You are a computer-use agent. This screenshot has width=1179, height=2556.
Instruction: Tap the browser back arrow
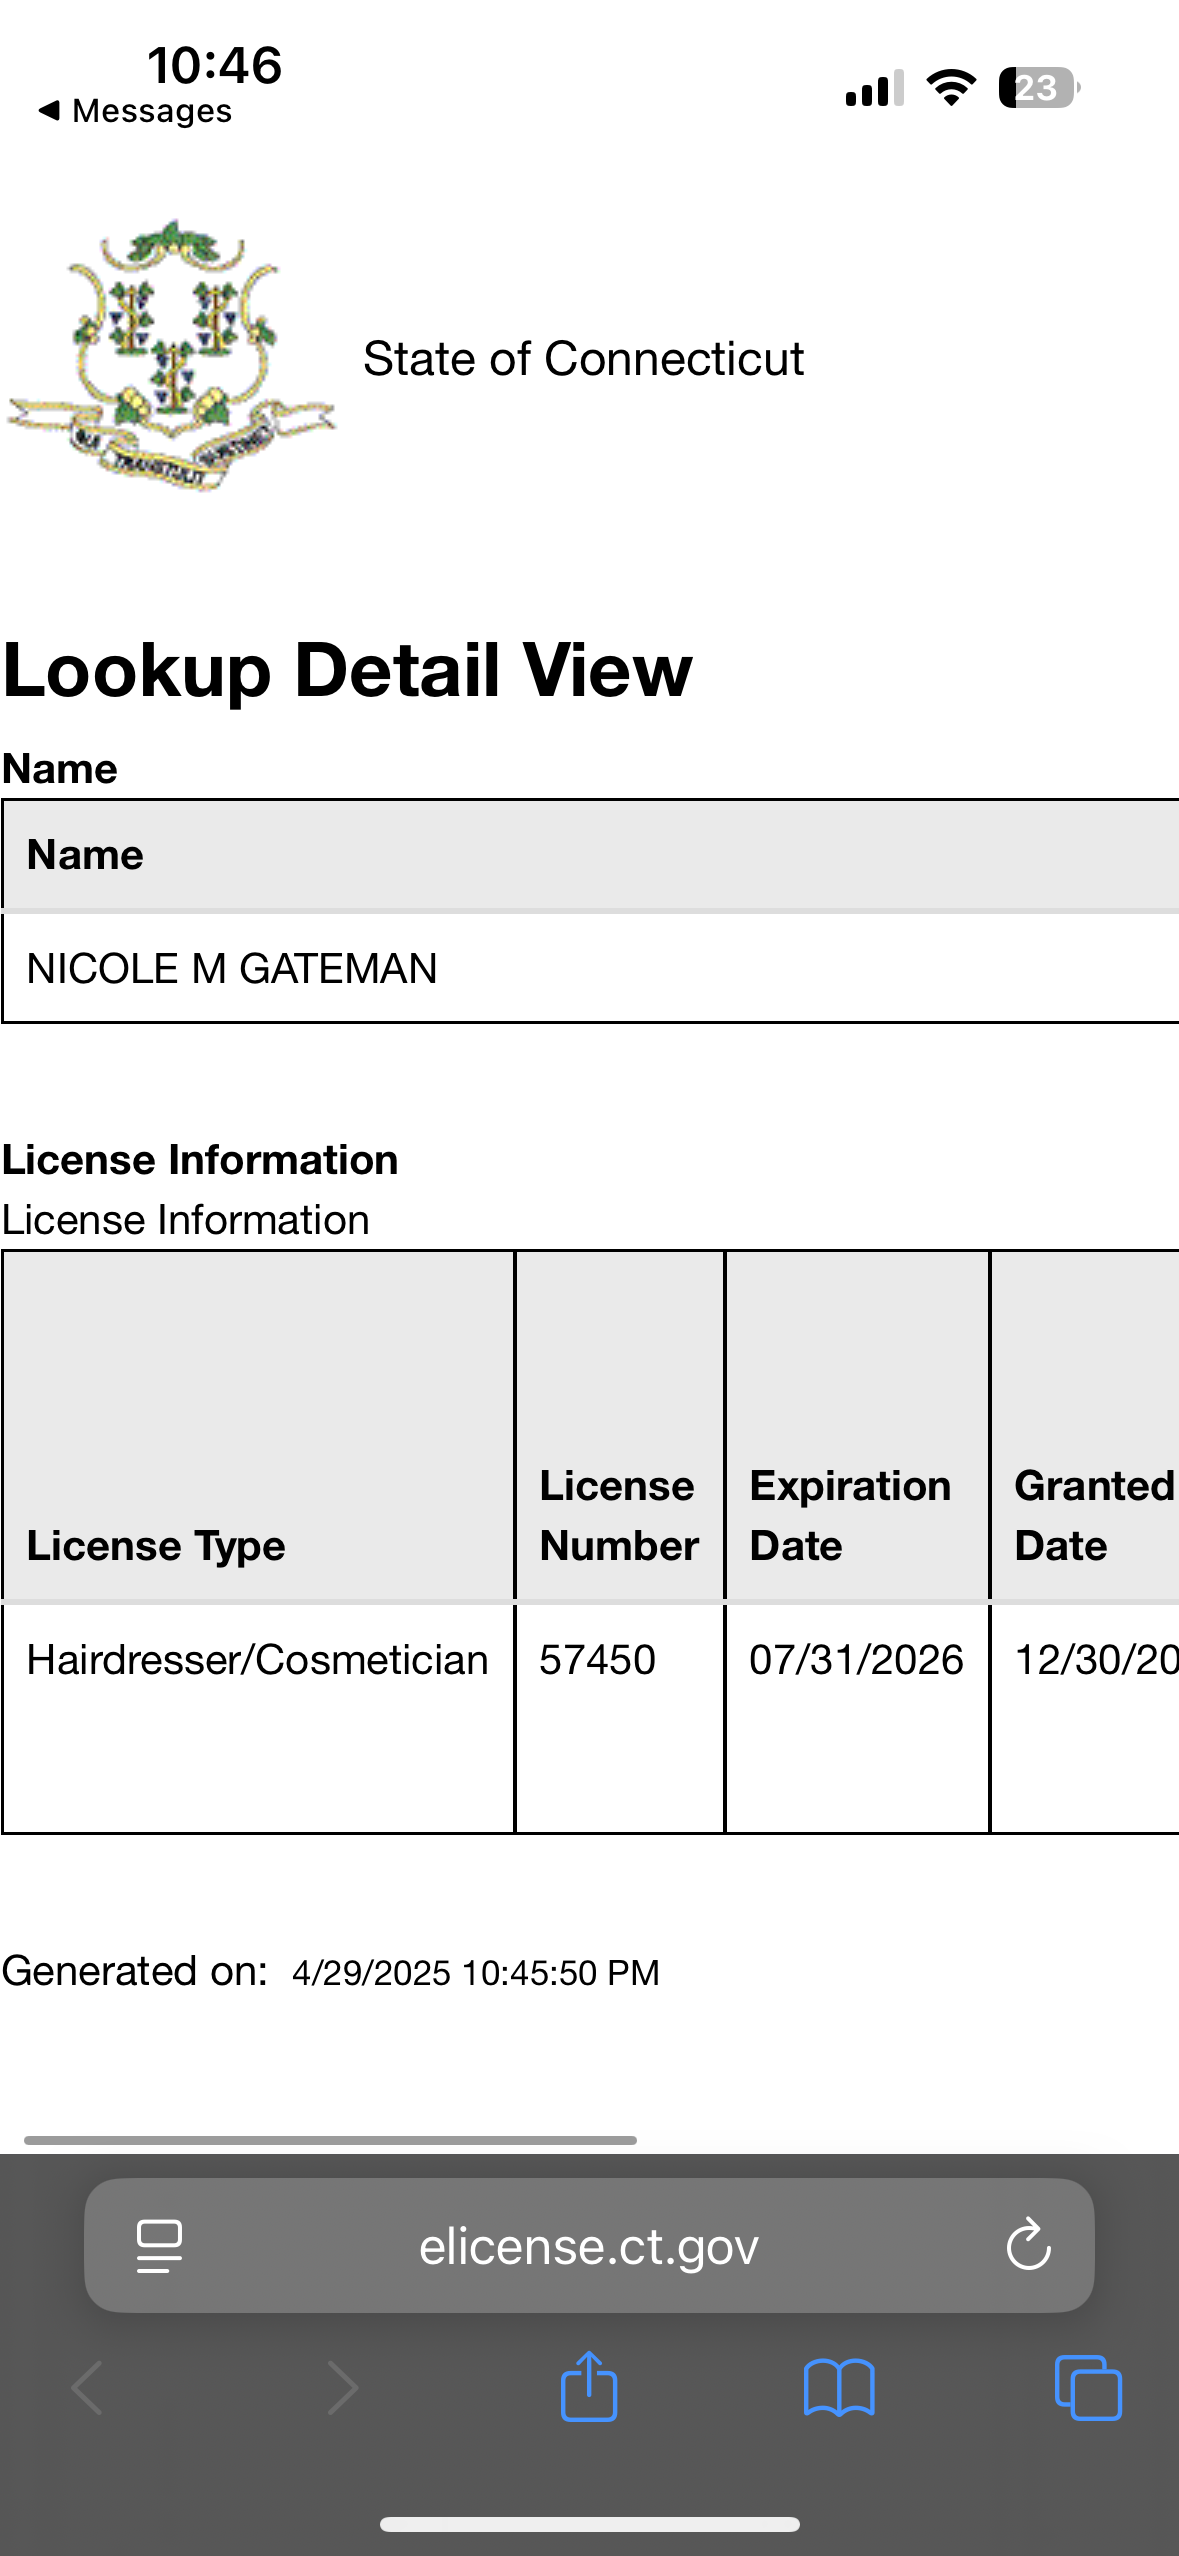88,2387
